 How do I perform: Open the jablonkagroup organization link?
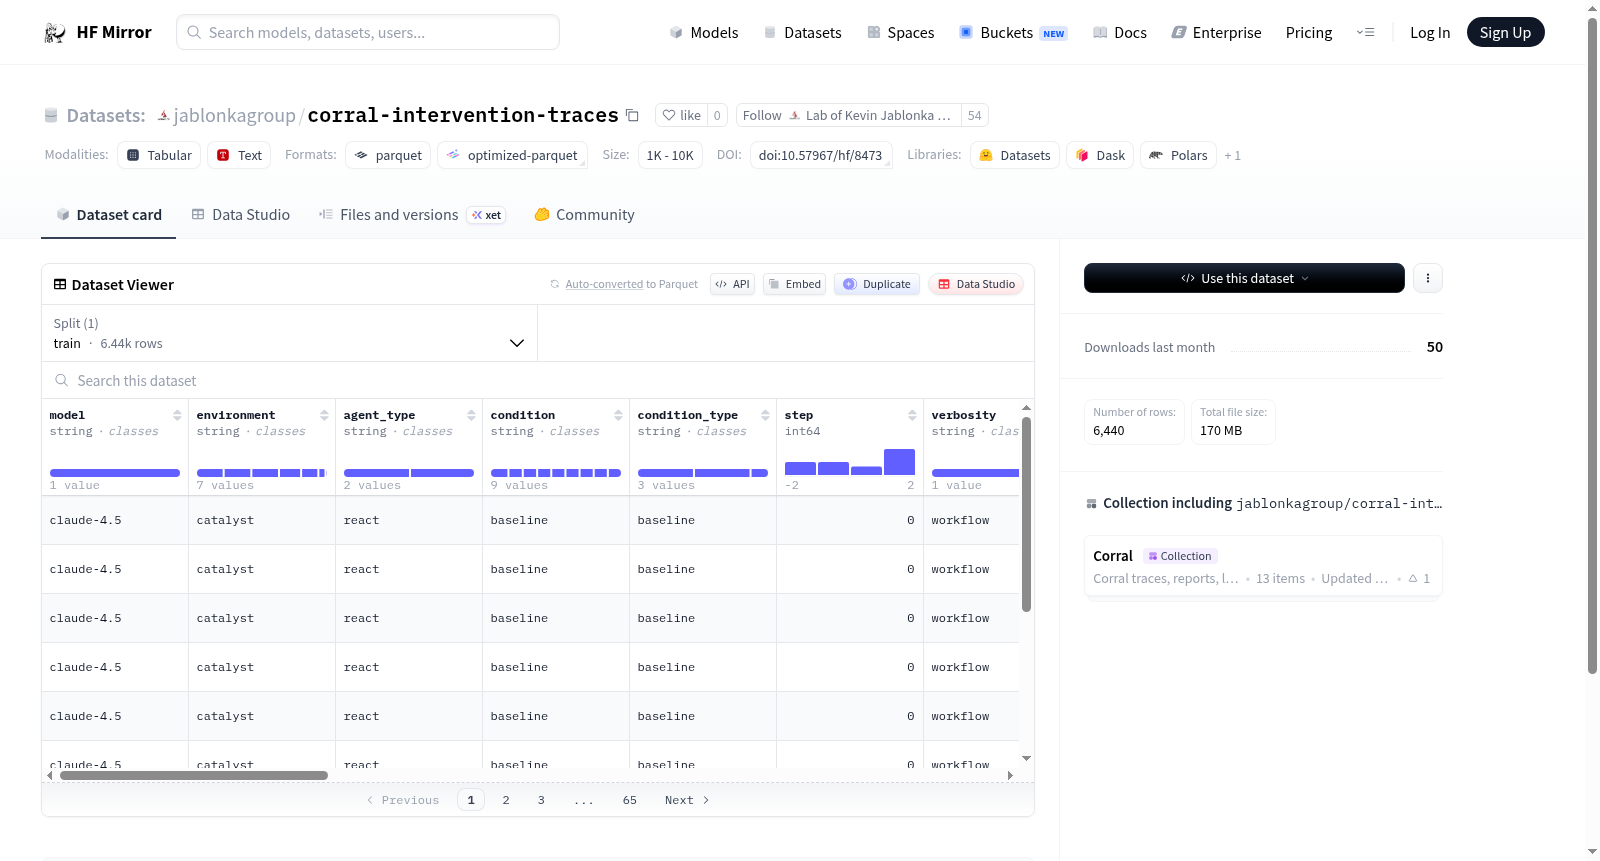tap(234, 116)
